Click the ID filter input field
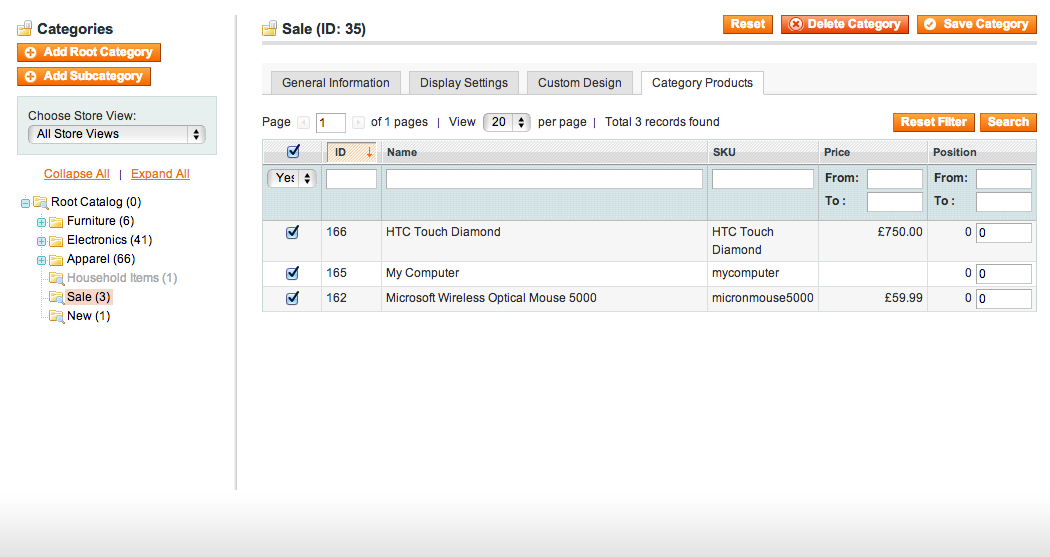 pyautogui.click(x=351, y=179)
